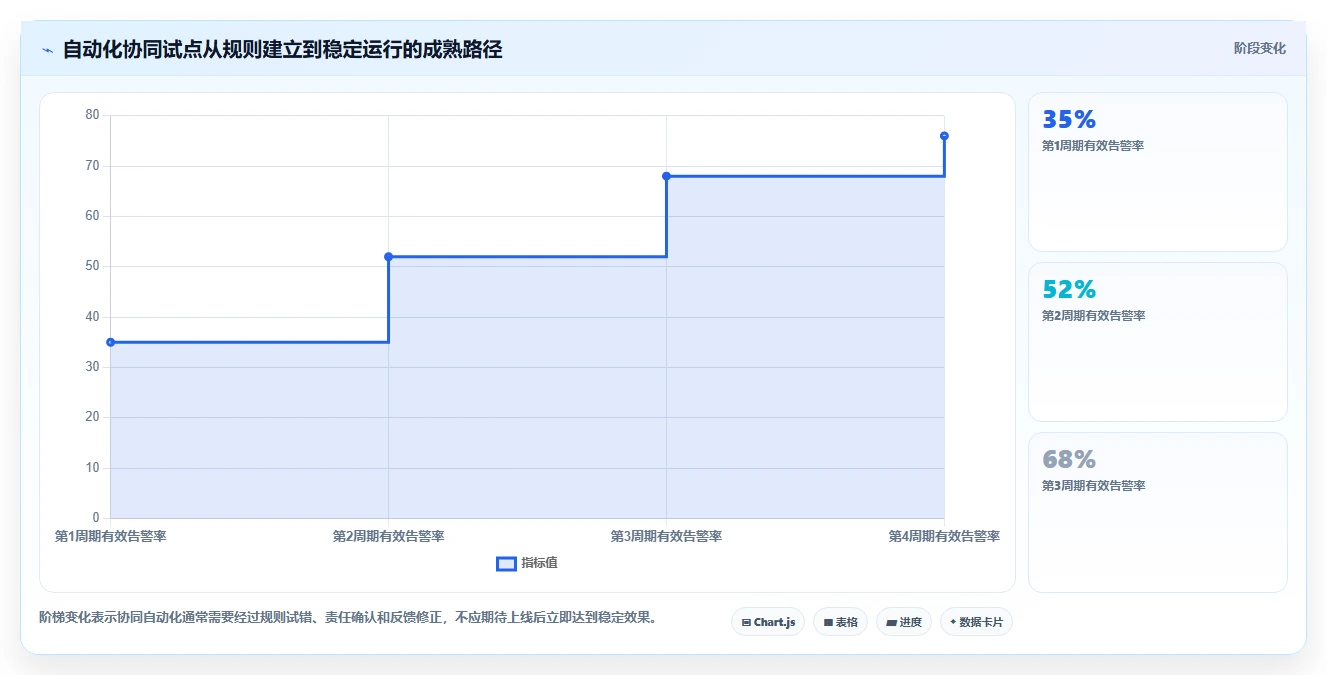Image resolution: width=1327 pixels, height=675 pixels.
Task: Click the x-axis label 第3周期有效告警率
Action: [x=666, y=536]
